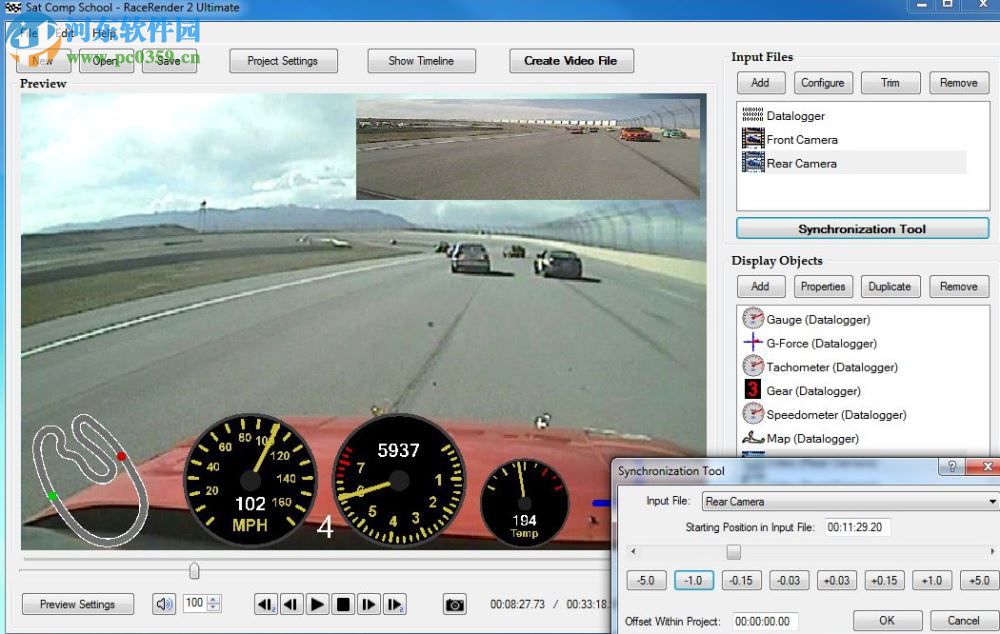1000x634 pixels.
Task: Click the track map overlay in preview
Action: tap(89, 480)
